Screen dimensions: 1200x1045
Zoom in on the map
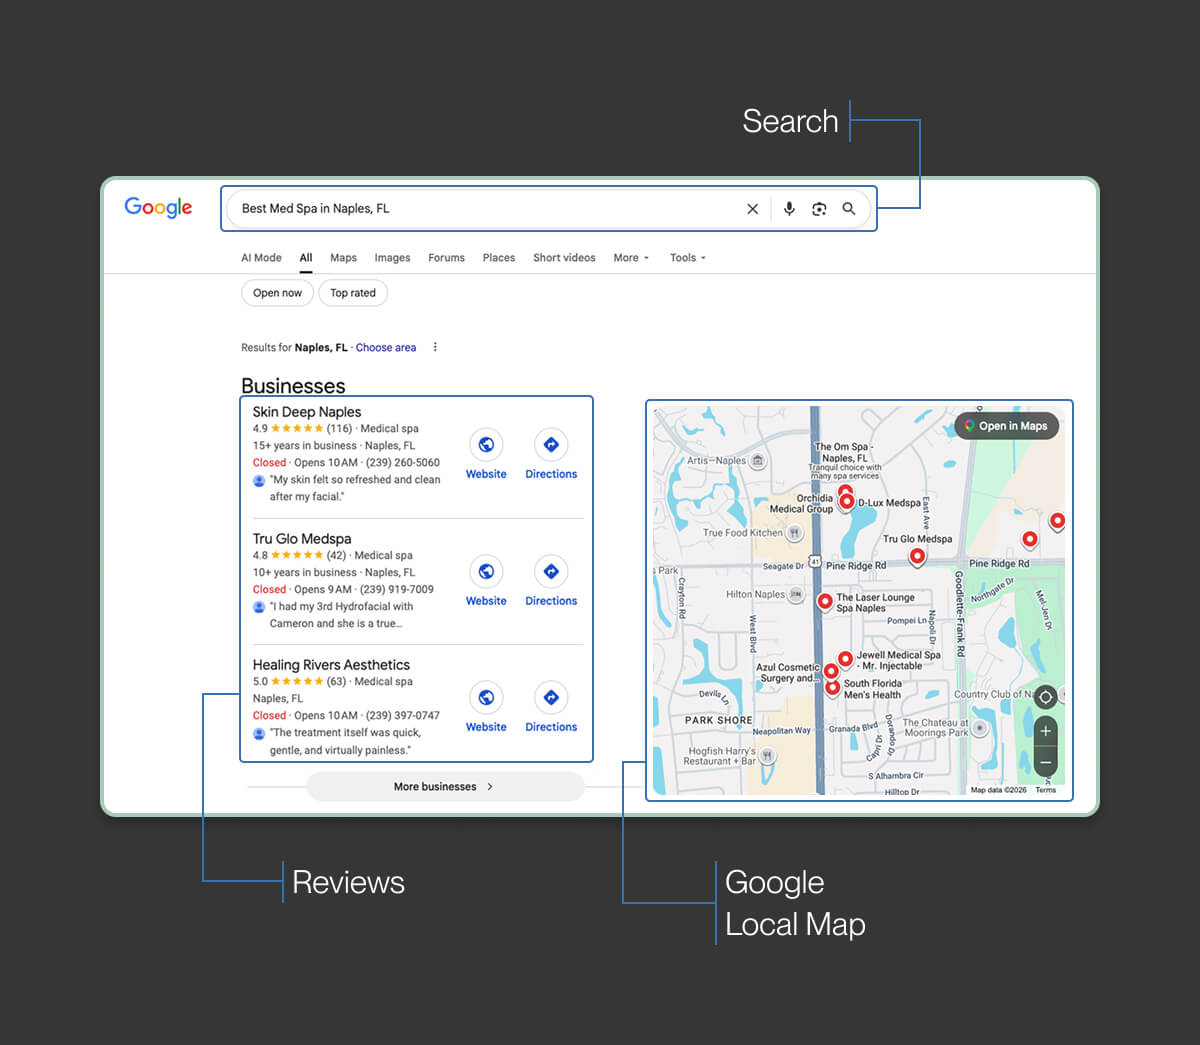point(1045,731)
